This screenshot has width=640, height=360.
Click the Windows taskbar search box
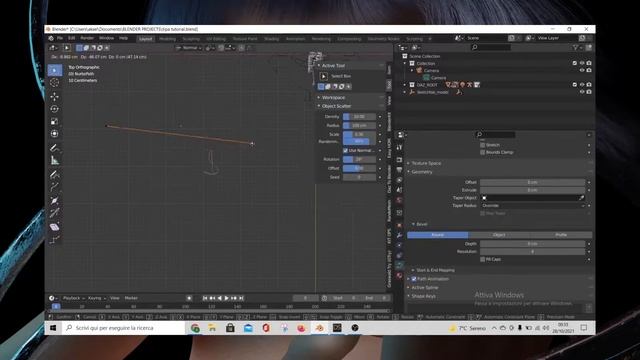124,328
